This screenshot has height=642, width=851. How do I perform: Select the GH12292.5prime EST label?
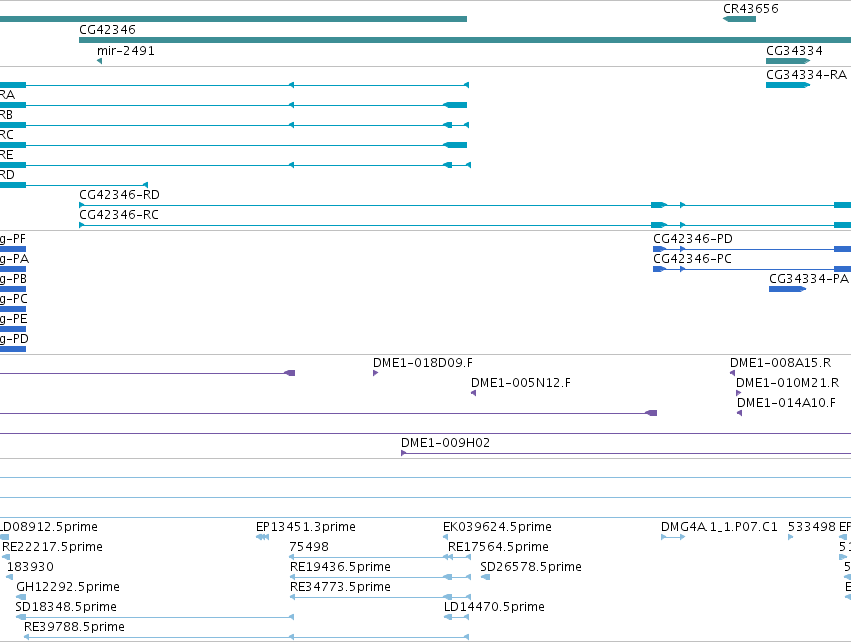68,587
